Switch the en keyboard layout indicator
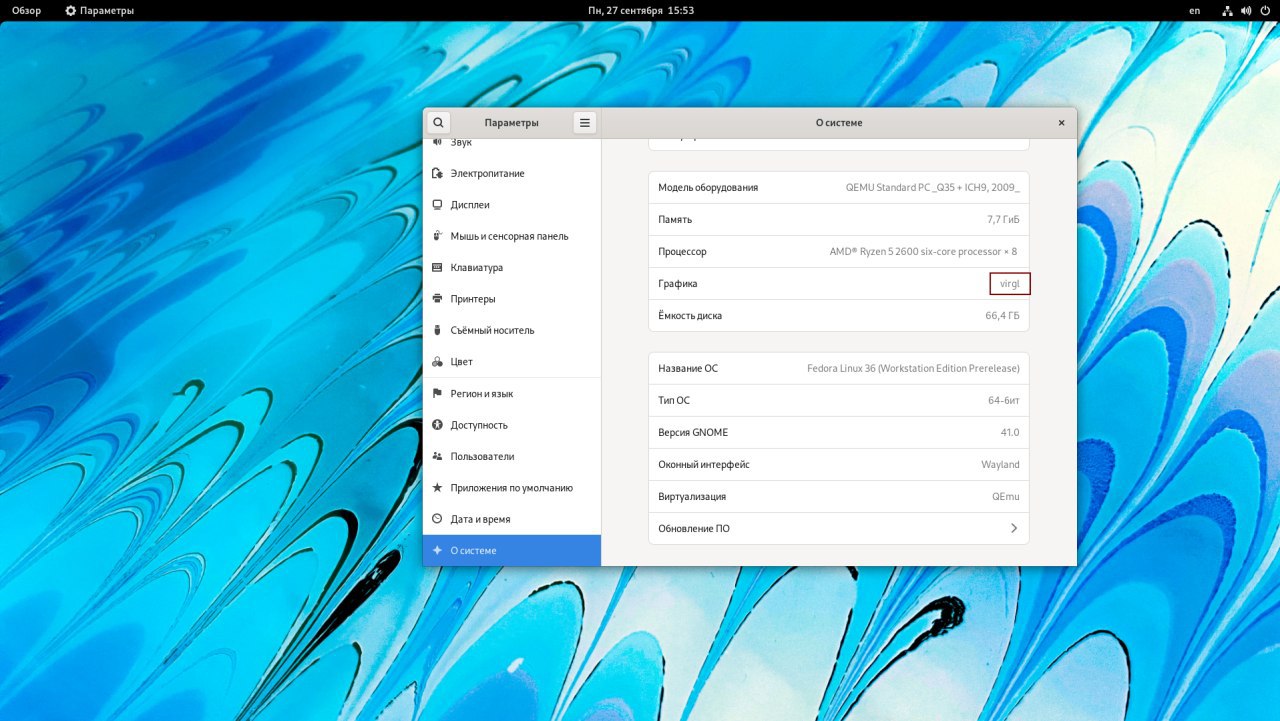Image resolution: width=1280 pixels, height=721 pixels. [x=1194, y=10]
